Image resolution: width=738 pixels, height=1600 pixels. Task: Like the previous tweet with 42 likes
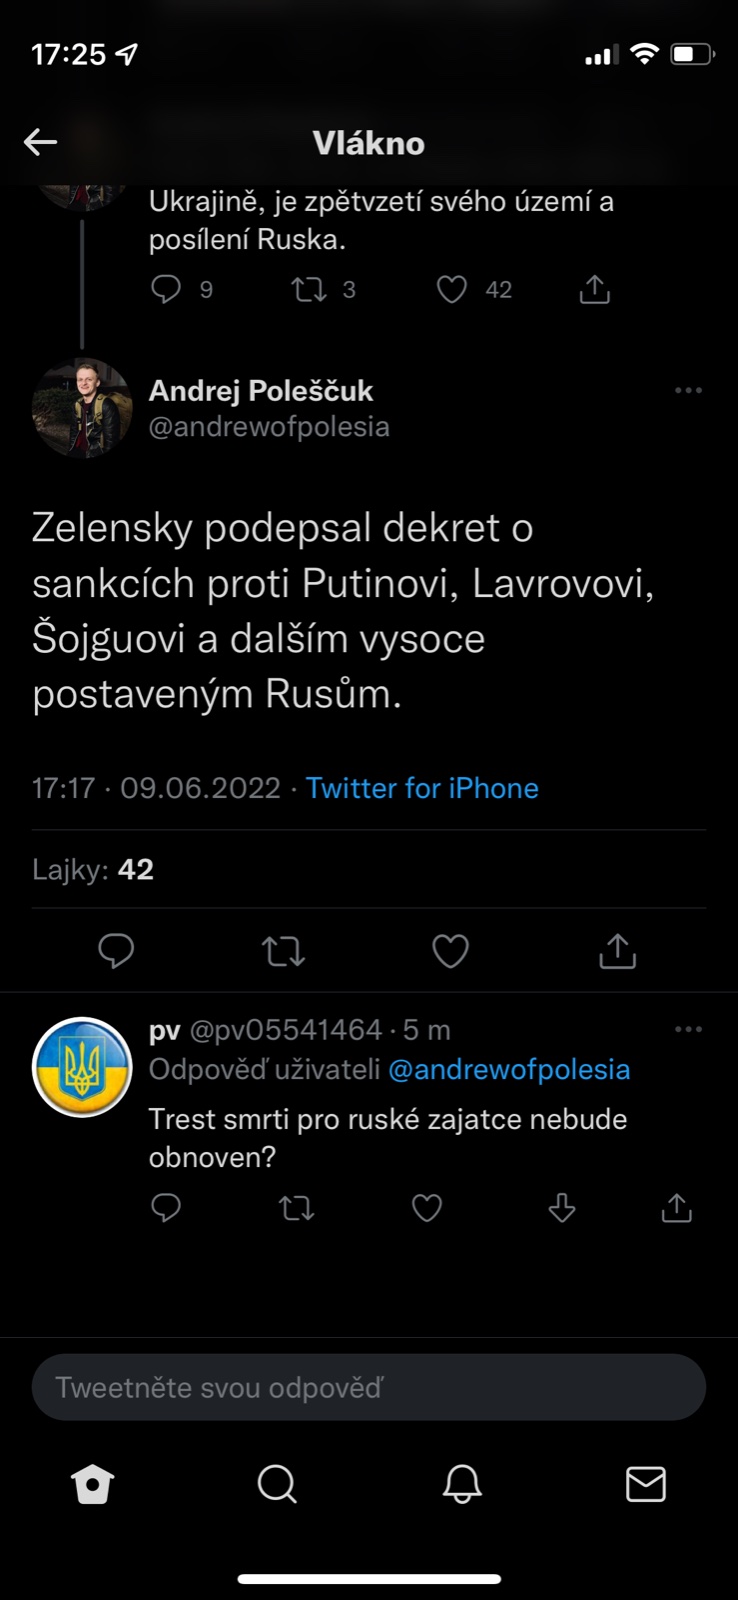click(452, 289)
